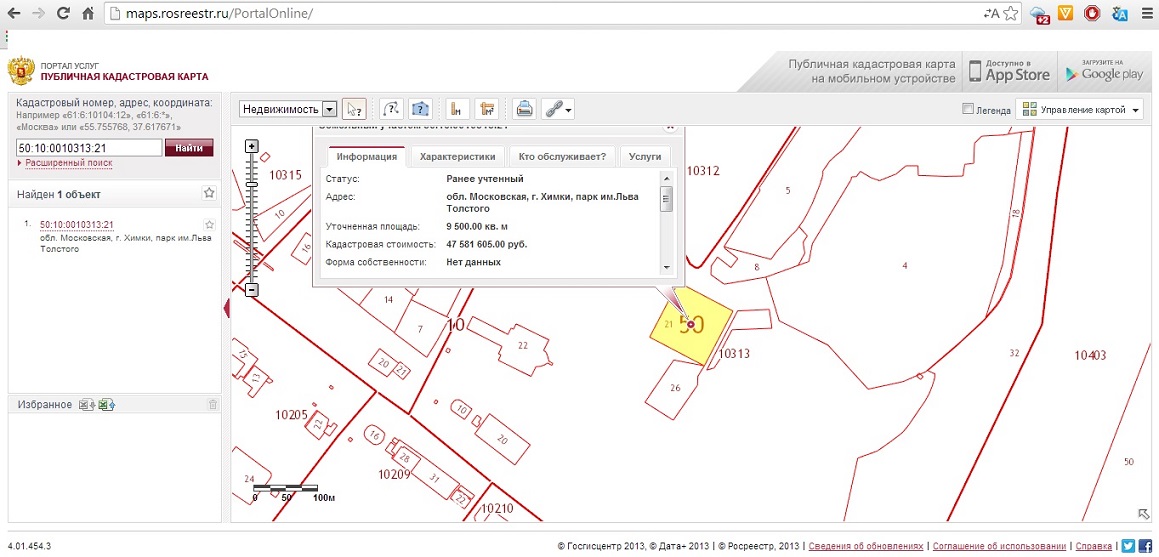Viewport: 1159px width, 557px height.
Task: Focus the cadastral number search field
Action: click(89, 148)
